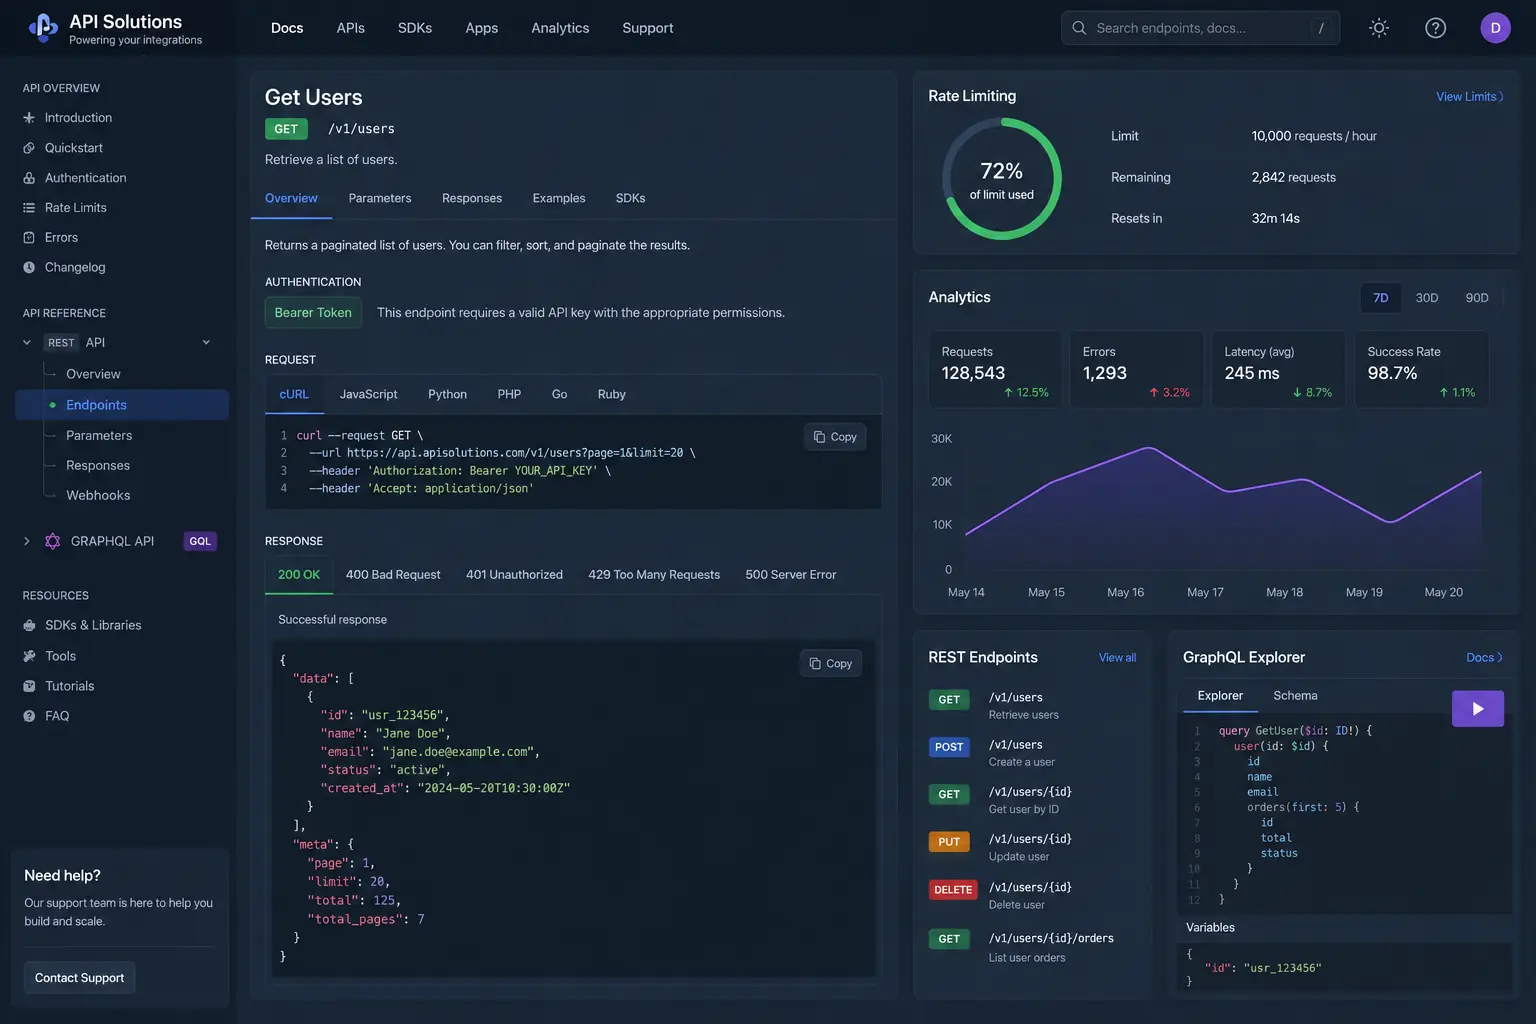This screenshot has height=1024, width=1536.
Task: Toggle the light/dark theme sun icon
Action: pos(1379,28)
